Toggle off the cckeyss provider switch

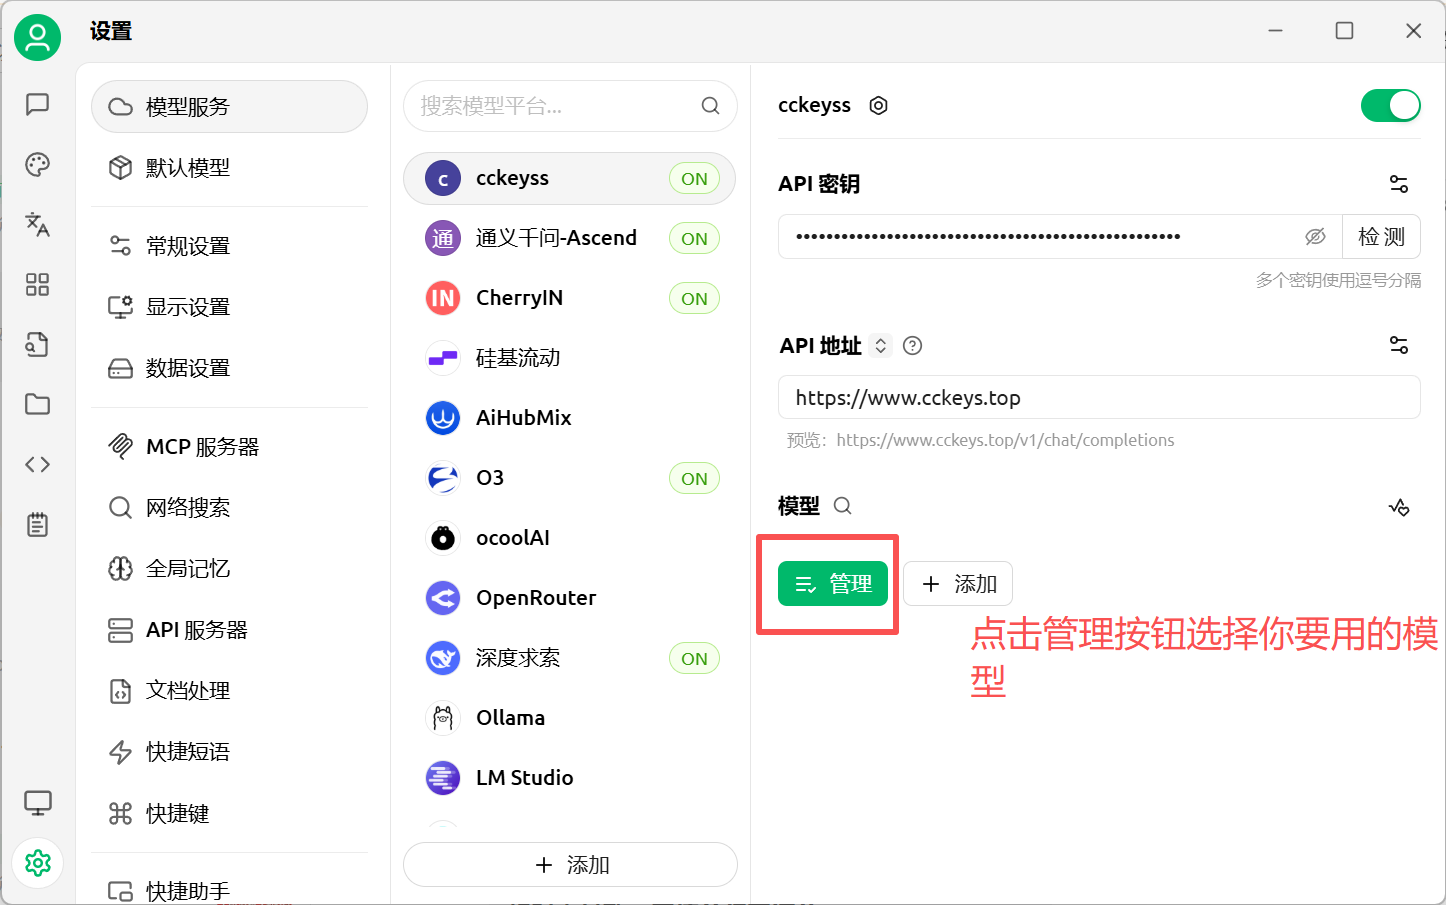pos(1390,105)
